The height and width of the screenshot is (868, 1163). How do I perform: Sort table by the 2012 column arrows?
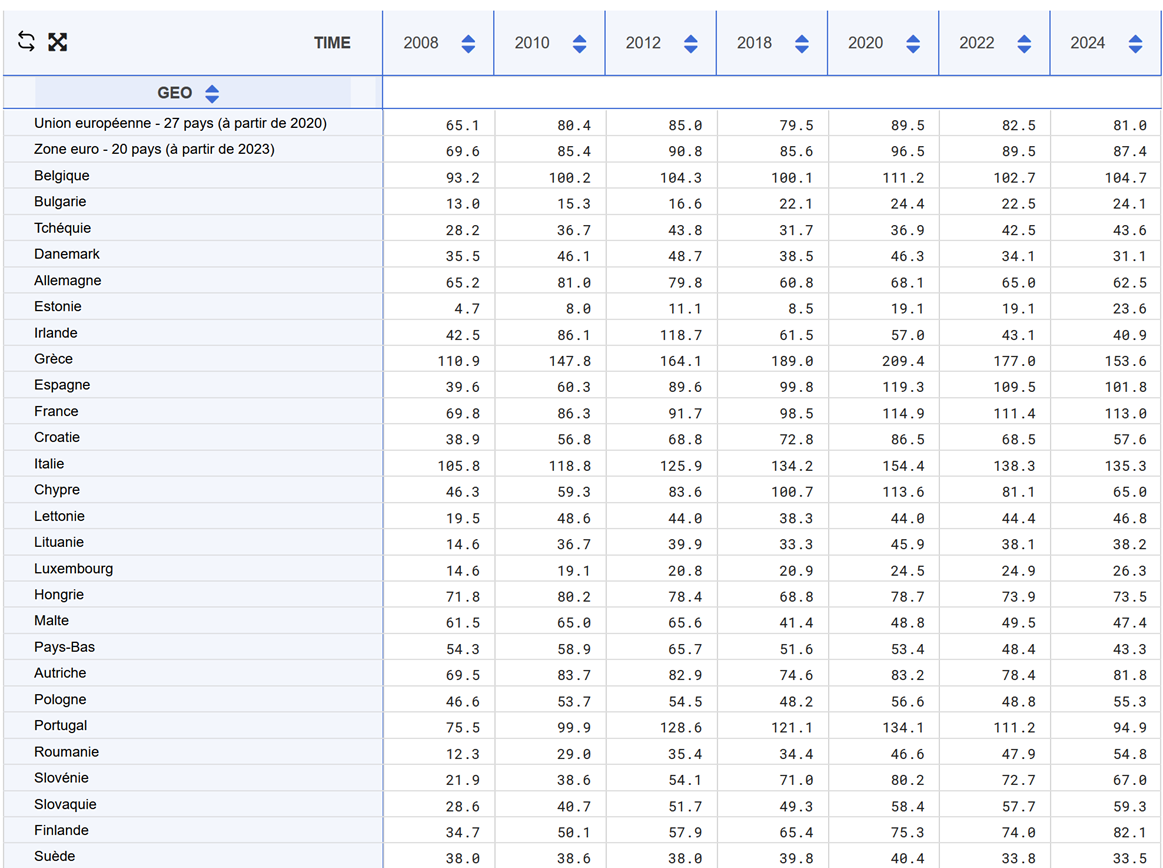690,43
